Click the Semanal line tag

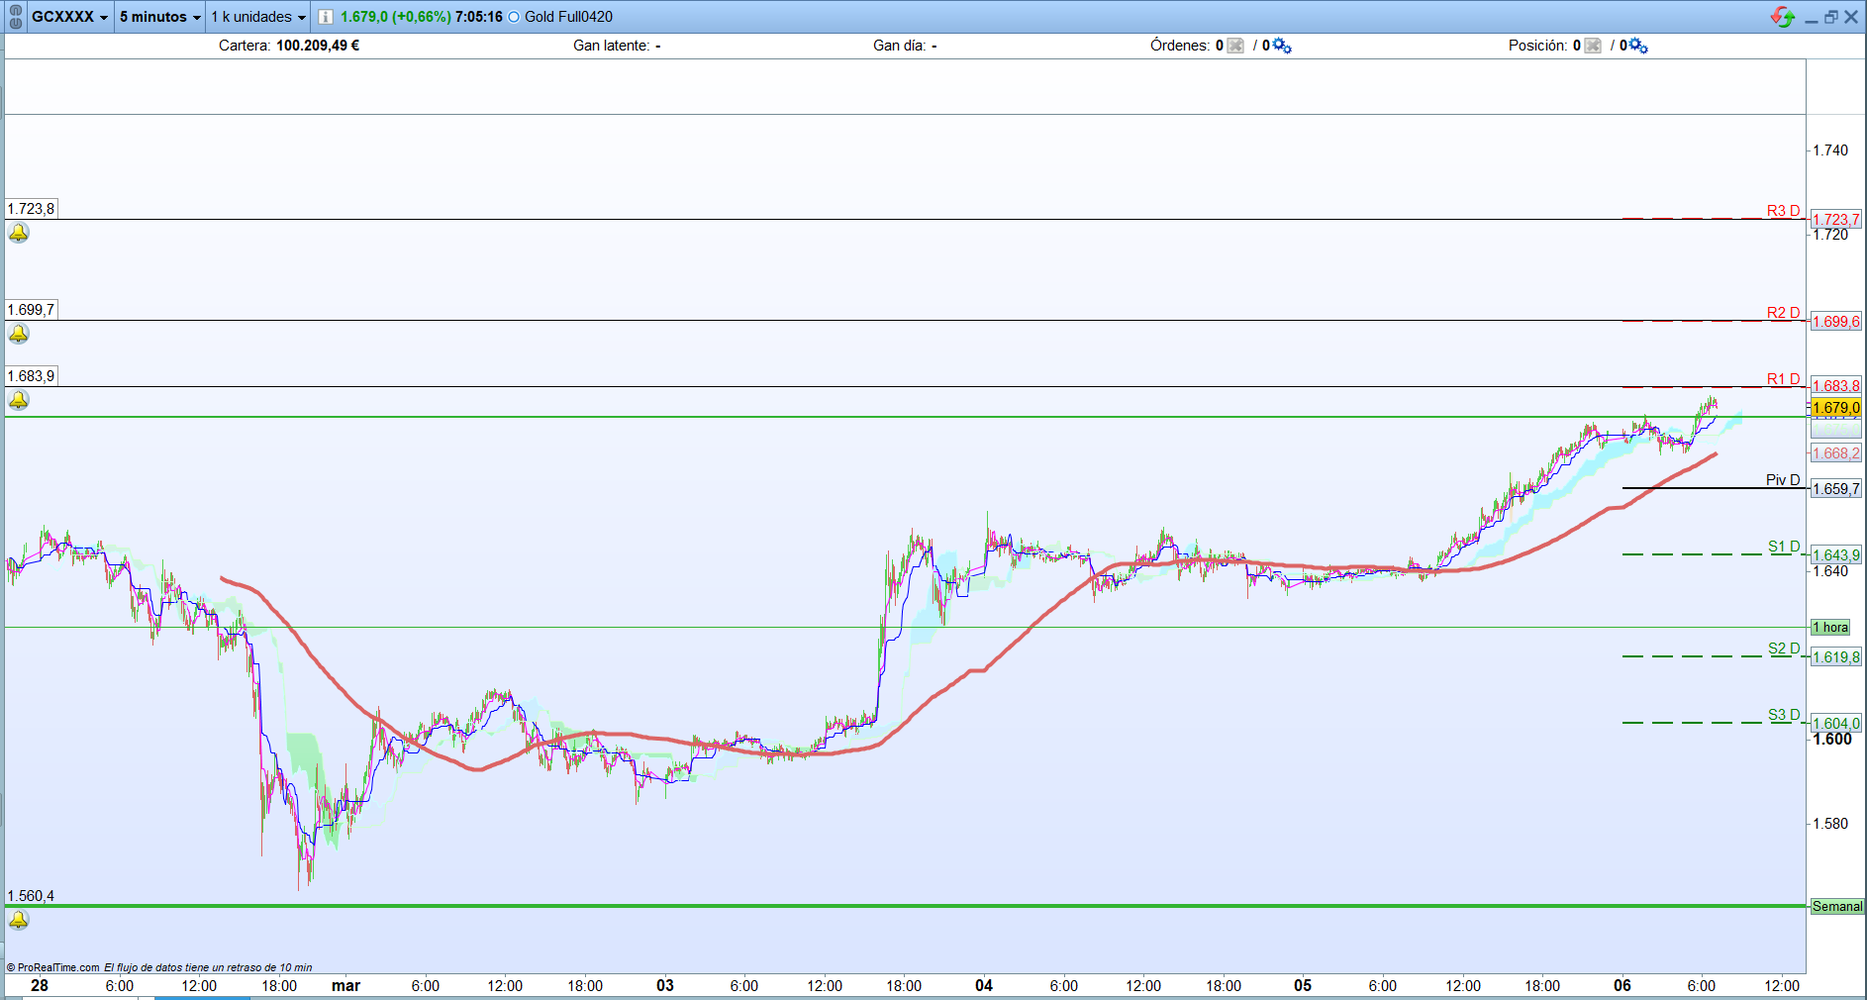click(x=1838, y=907)
